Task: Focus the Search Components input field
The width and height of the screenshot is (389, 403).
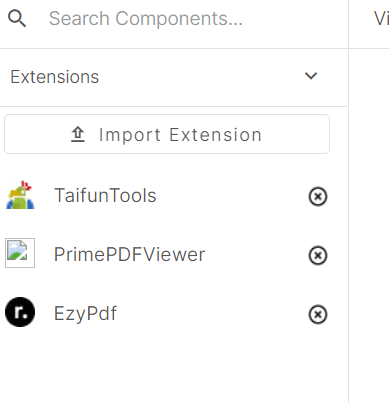Action: tap(193, 18)
